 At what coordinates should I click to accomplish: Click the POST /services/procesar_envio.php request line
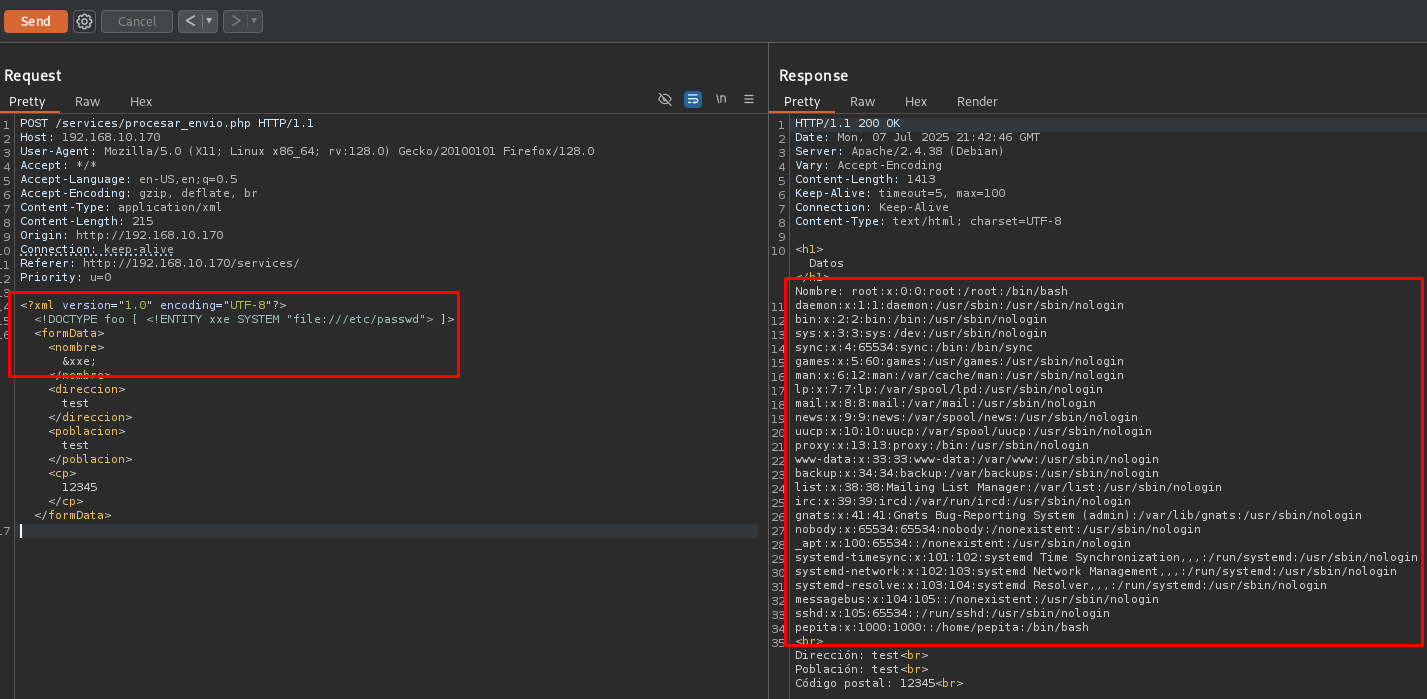[167, 123]
